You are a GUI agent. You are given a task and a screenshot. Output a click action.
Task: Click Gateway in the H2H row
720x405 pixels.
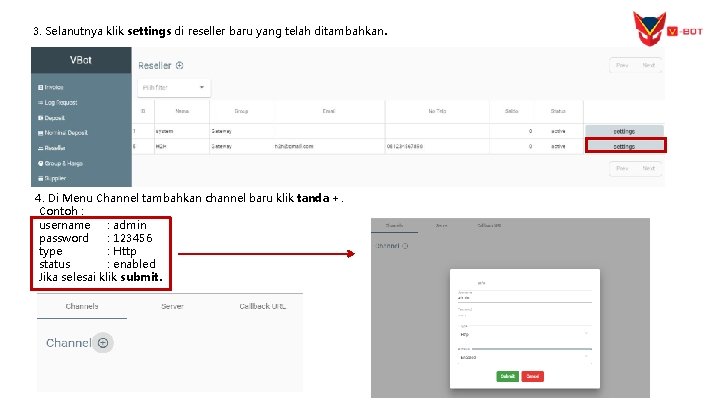pyautogui.click(x=221, y=146)
